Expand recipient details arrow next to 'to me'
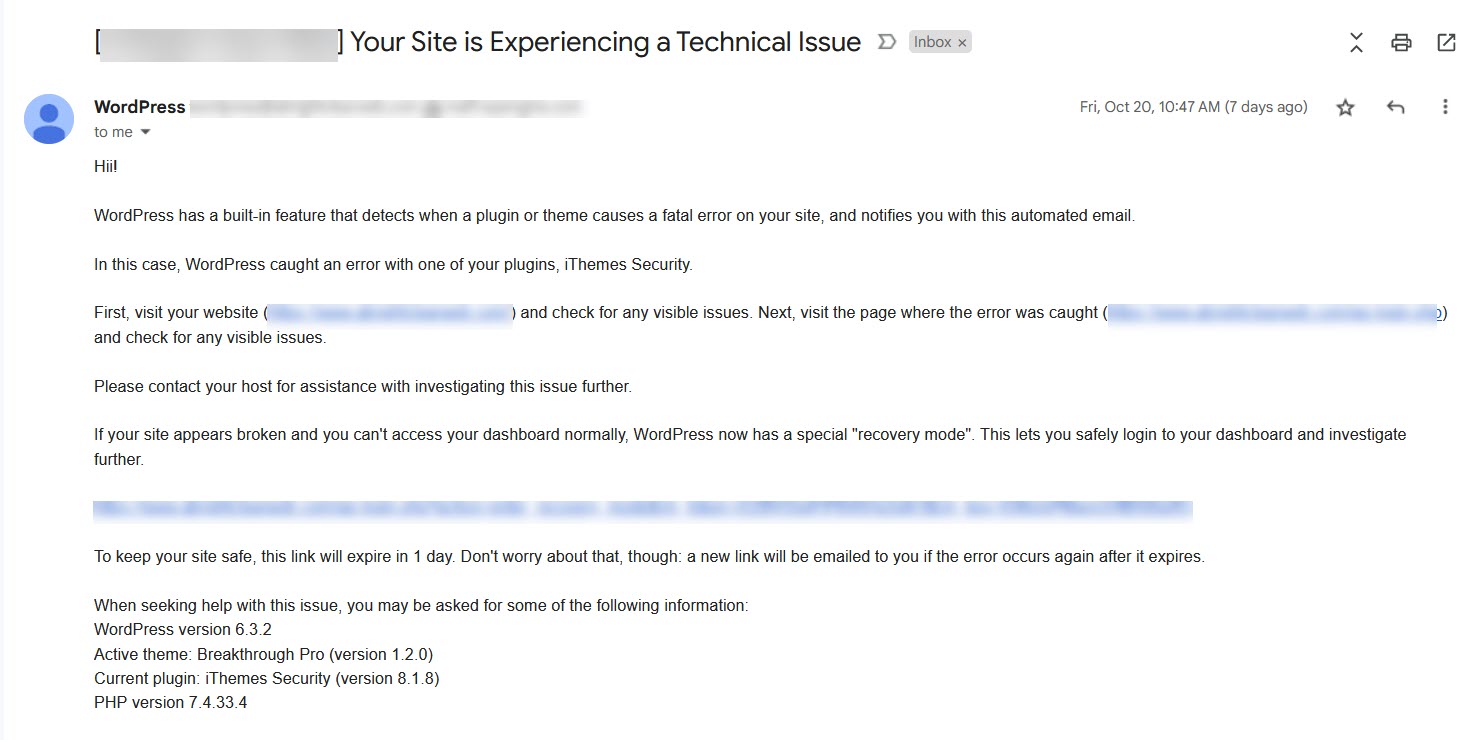The image size is (1470, 740). pyautogui.click(x=145, y=132)
